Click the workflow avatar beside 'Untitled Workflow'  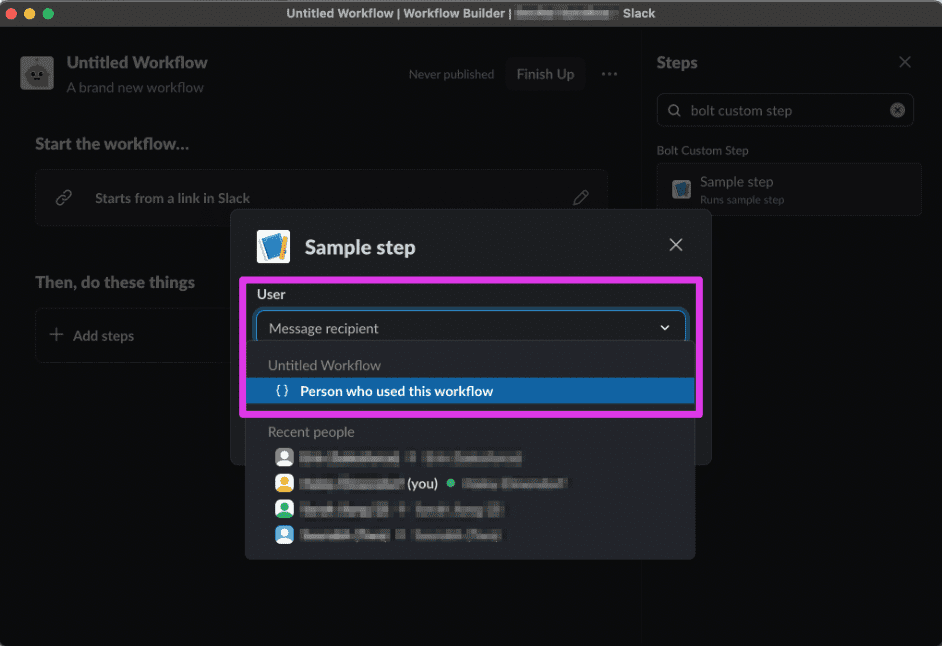click(x=36, y=73)
